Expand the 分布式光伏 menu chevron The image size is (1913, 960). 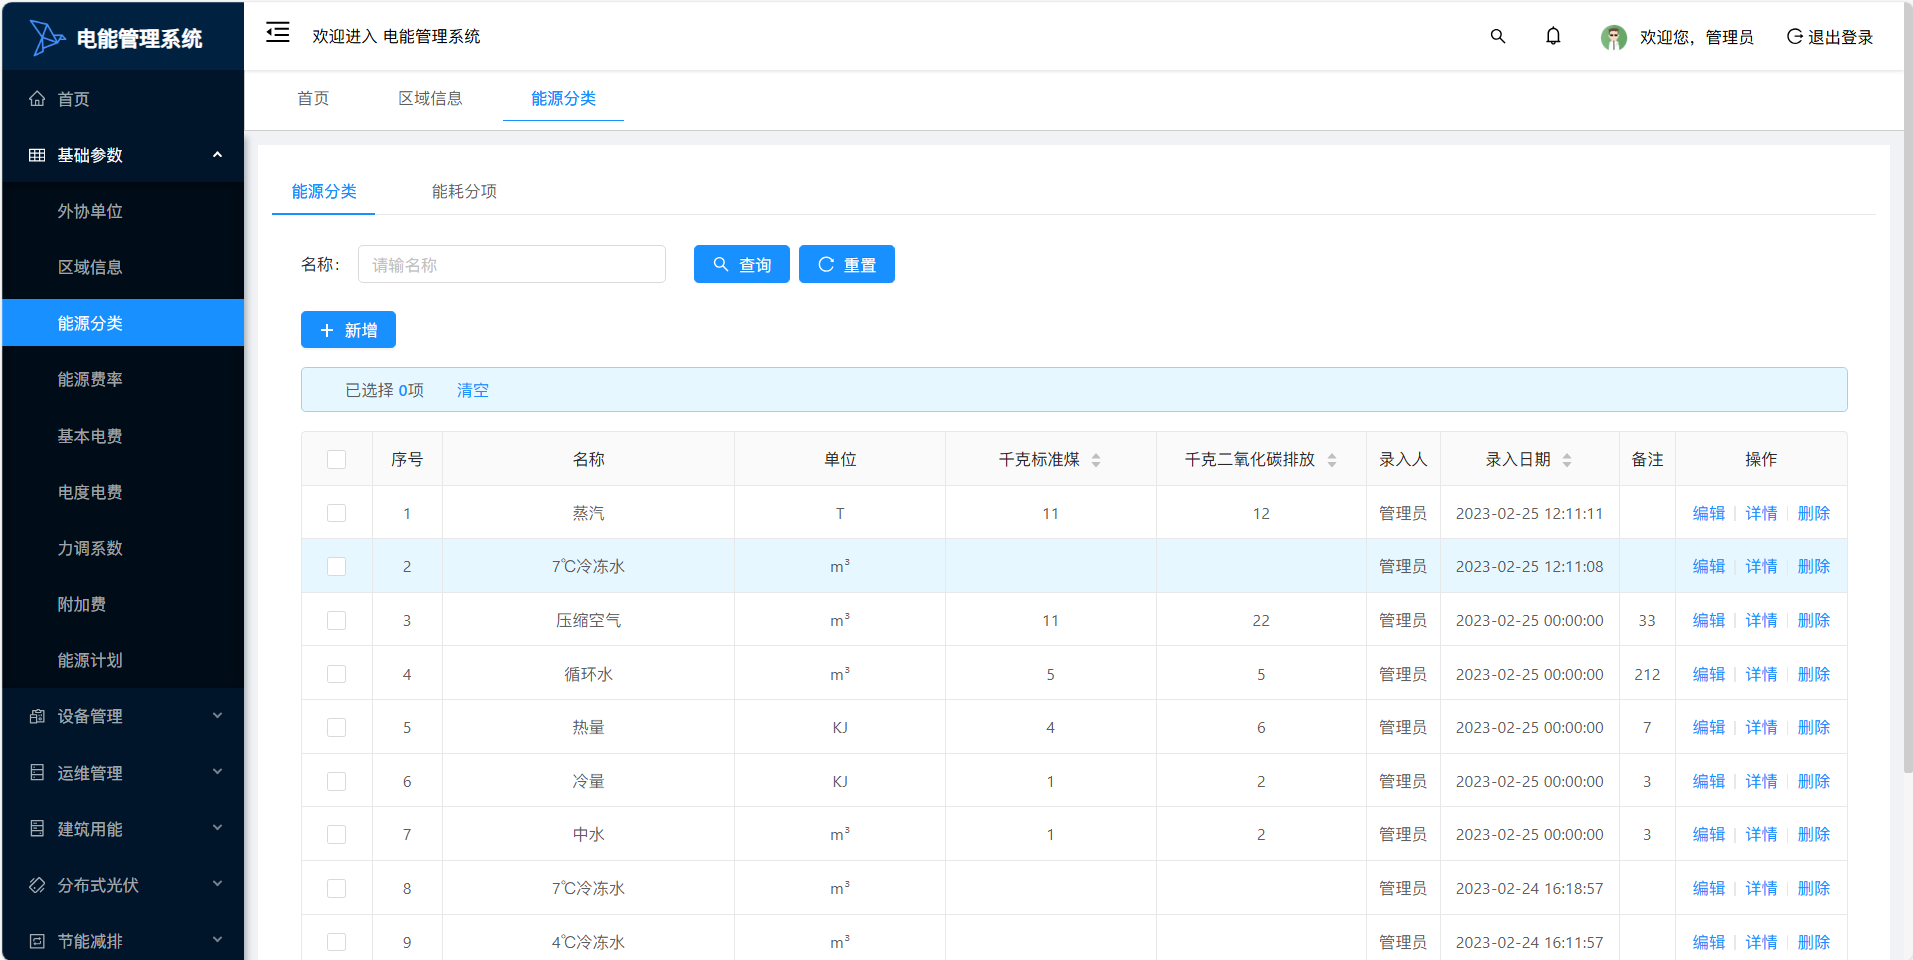click(217, 885)
